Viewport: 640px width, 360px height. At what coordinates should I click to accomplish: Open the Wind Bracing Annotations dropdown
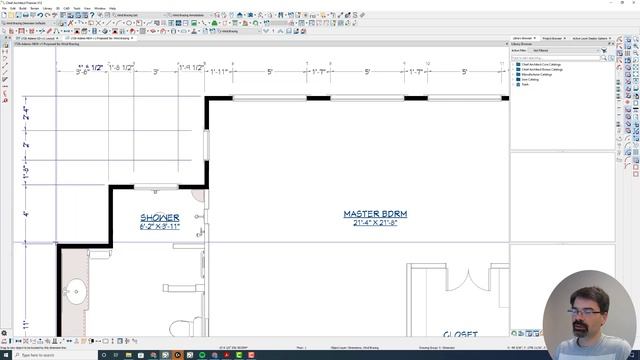point(190,15)
